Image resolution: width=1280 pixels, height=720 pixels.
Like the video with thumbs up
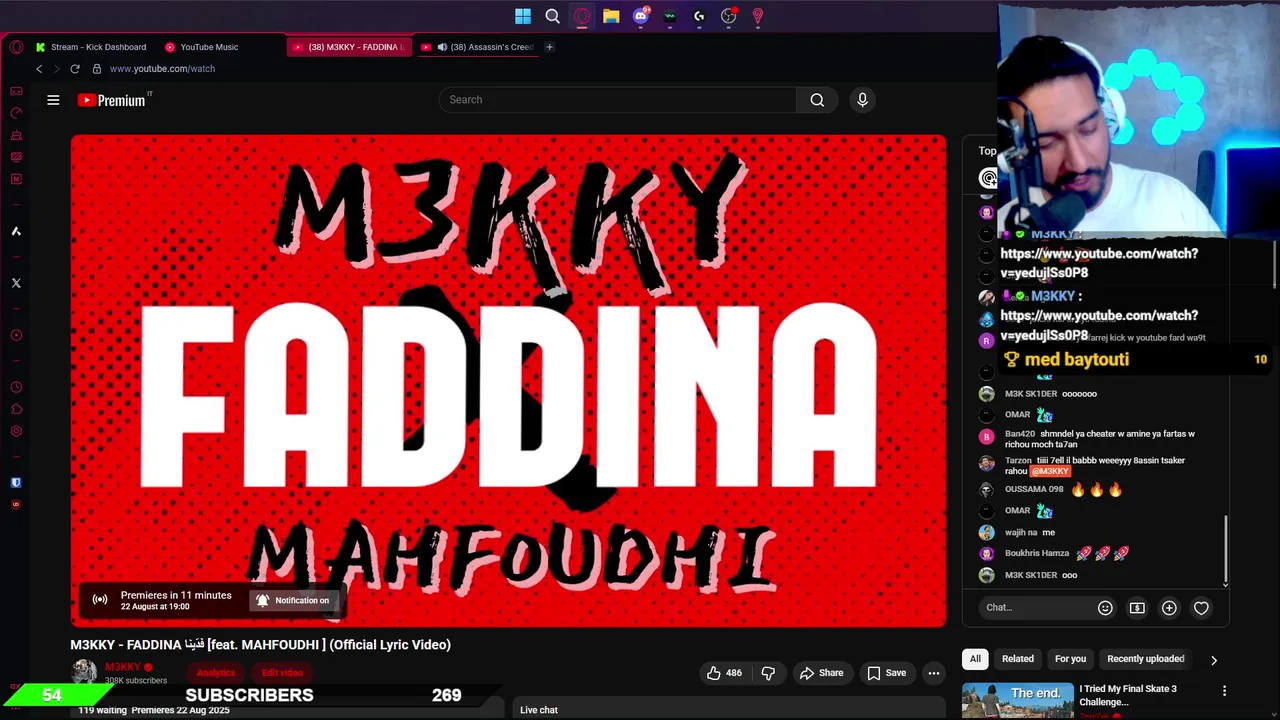tap(724, 673)
